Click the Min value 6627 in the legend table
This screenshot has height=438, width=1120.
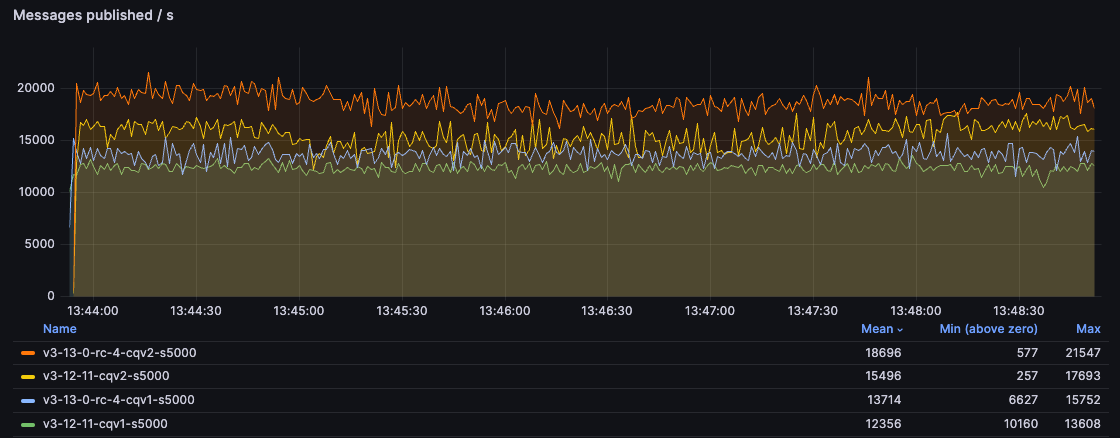click(1021, 400)
